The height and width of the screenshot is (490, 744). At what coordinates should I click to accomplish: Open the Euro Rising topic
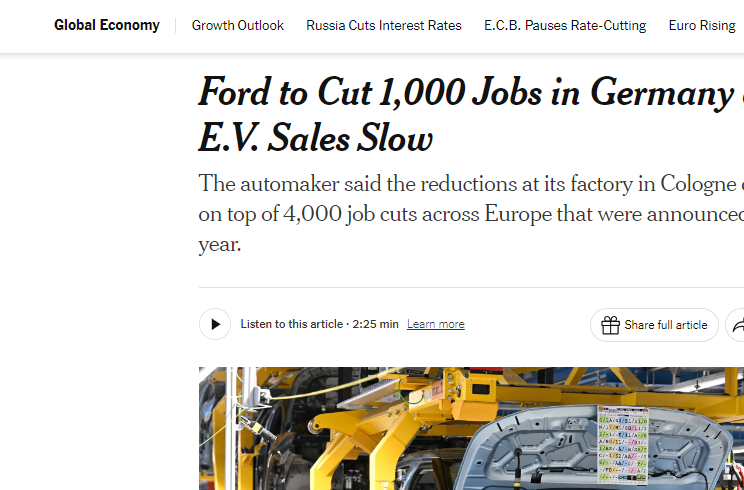(x=701, y=25)
